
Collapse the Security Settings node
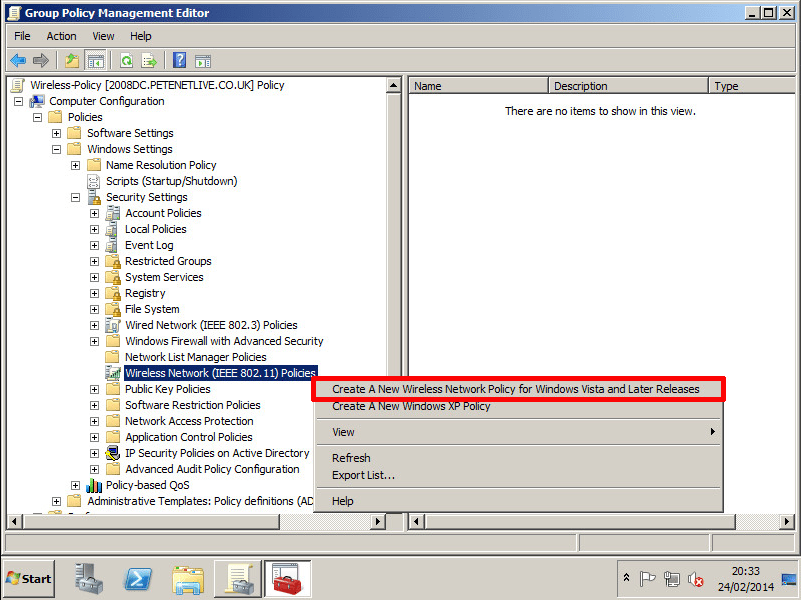click(x=76, y=197)
